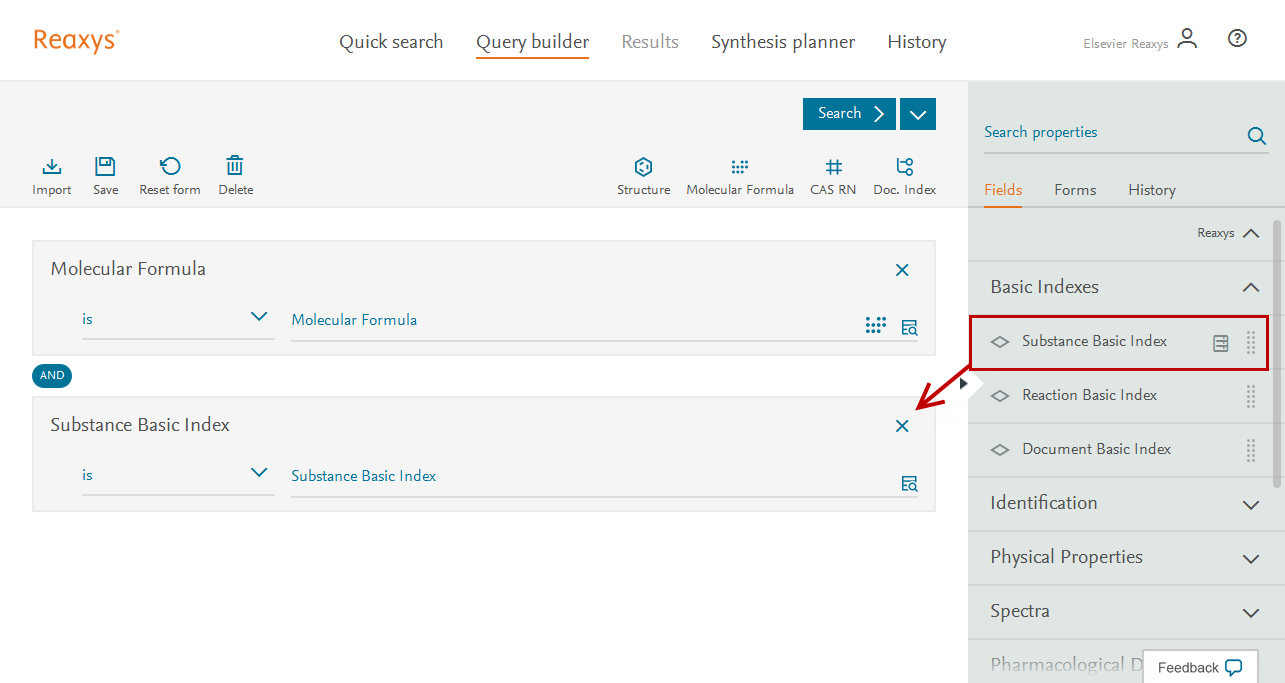
Task: Add CAS RN query field
Action: click(833, 167)
